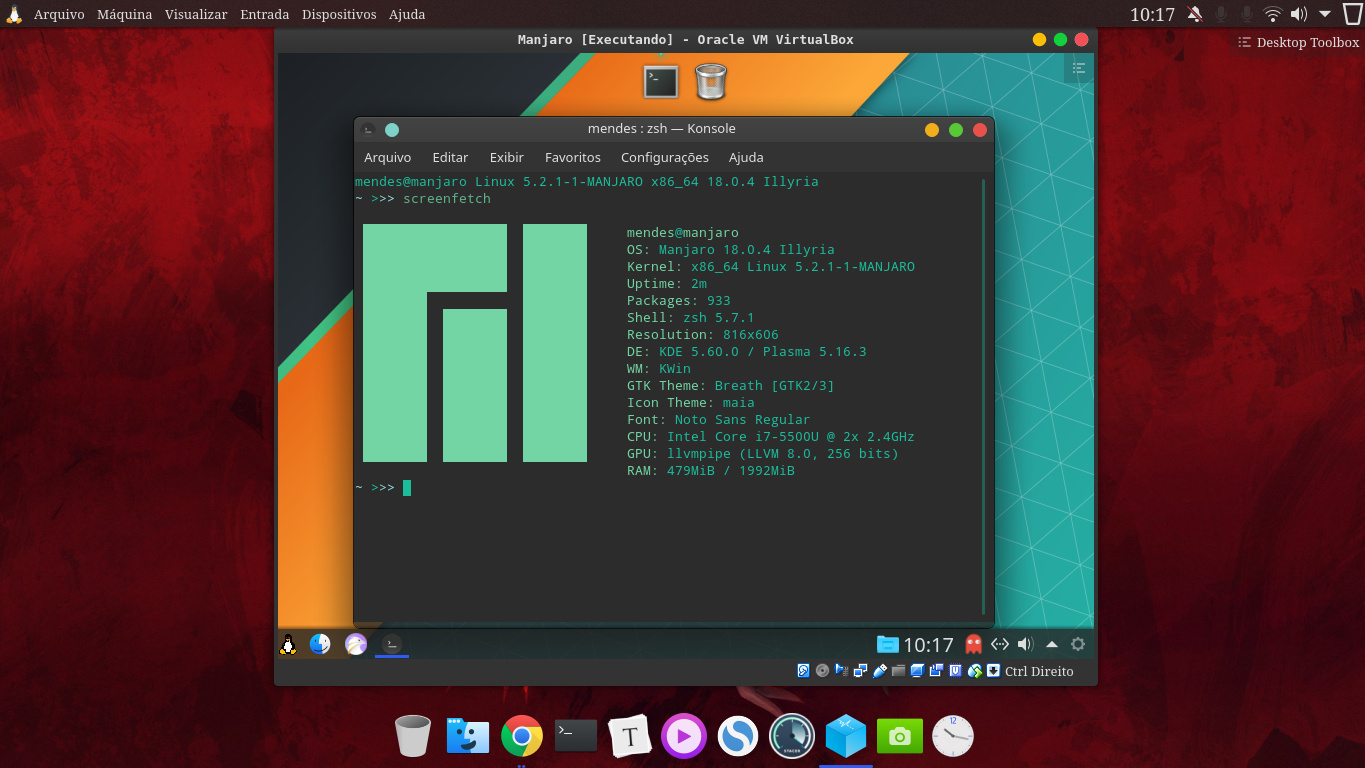
Task: Open the network adapters indicator in VirtualBox status bar
Action: coord(860,671)
